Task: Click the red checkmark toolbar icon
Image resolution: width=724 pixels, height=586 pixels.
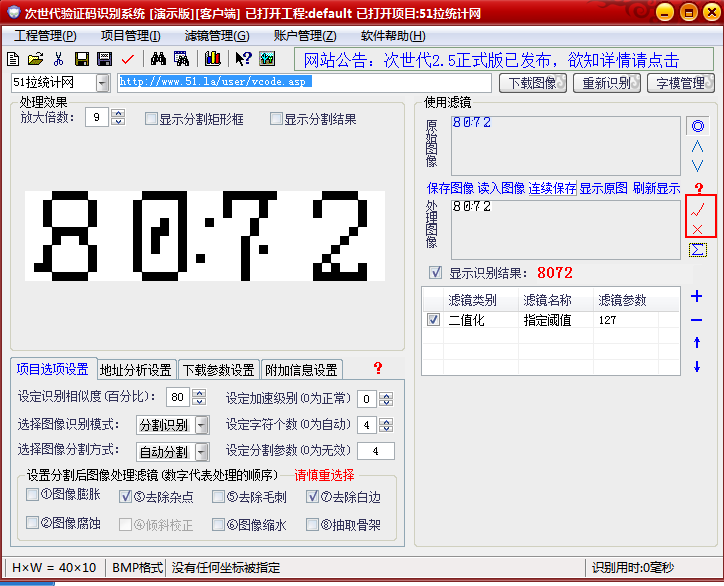Action: (x=127, y=59)
